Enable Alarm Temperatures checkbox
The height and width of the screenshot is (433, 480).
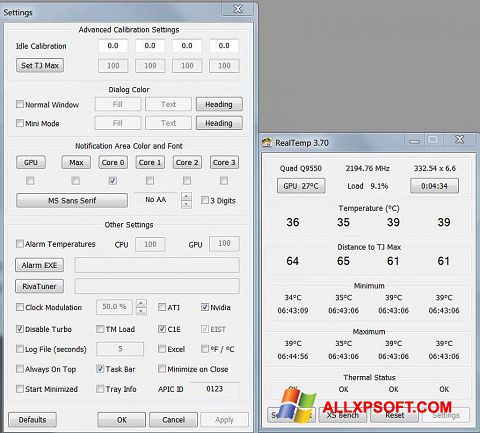coord(20,243)
